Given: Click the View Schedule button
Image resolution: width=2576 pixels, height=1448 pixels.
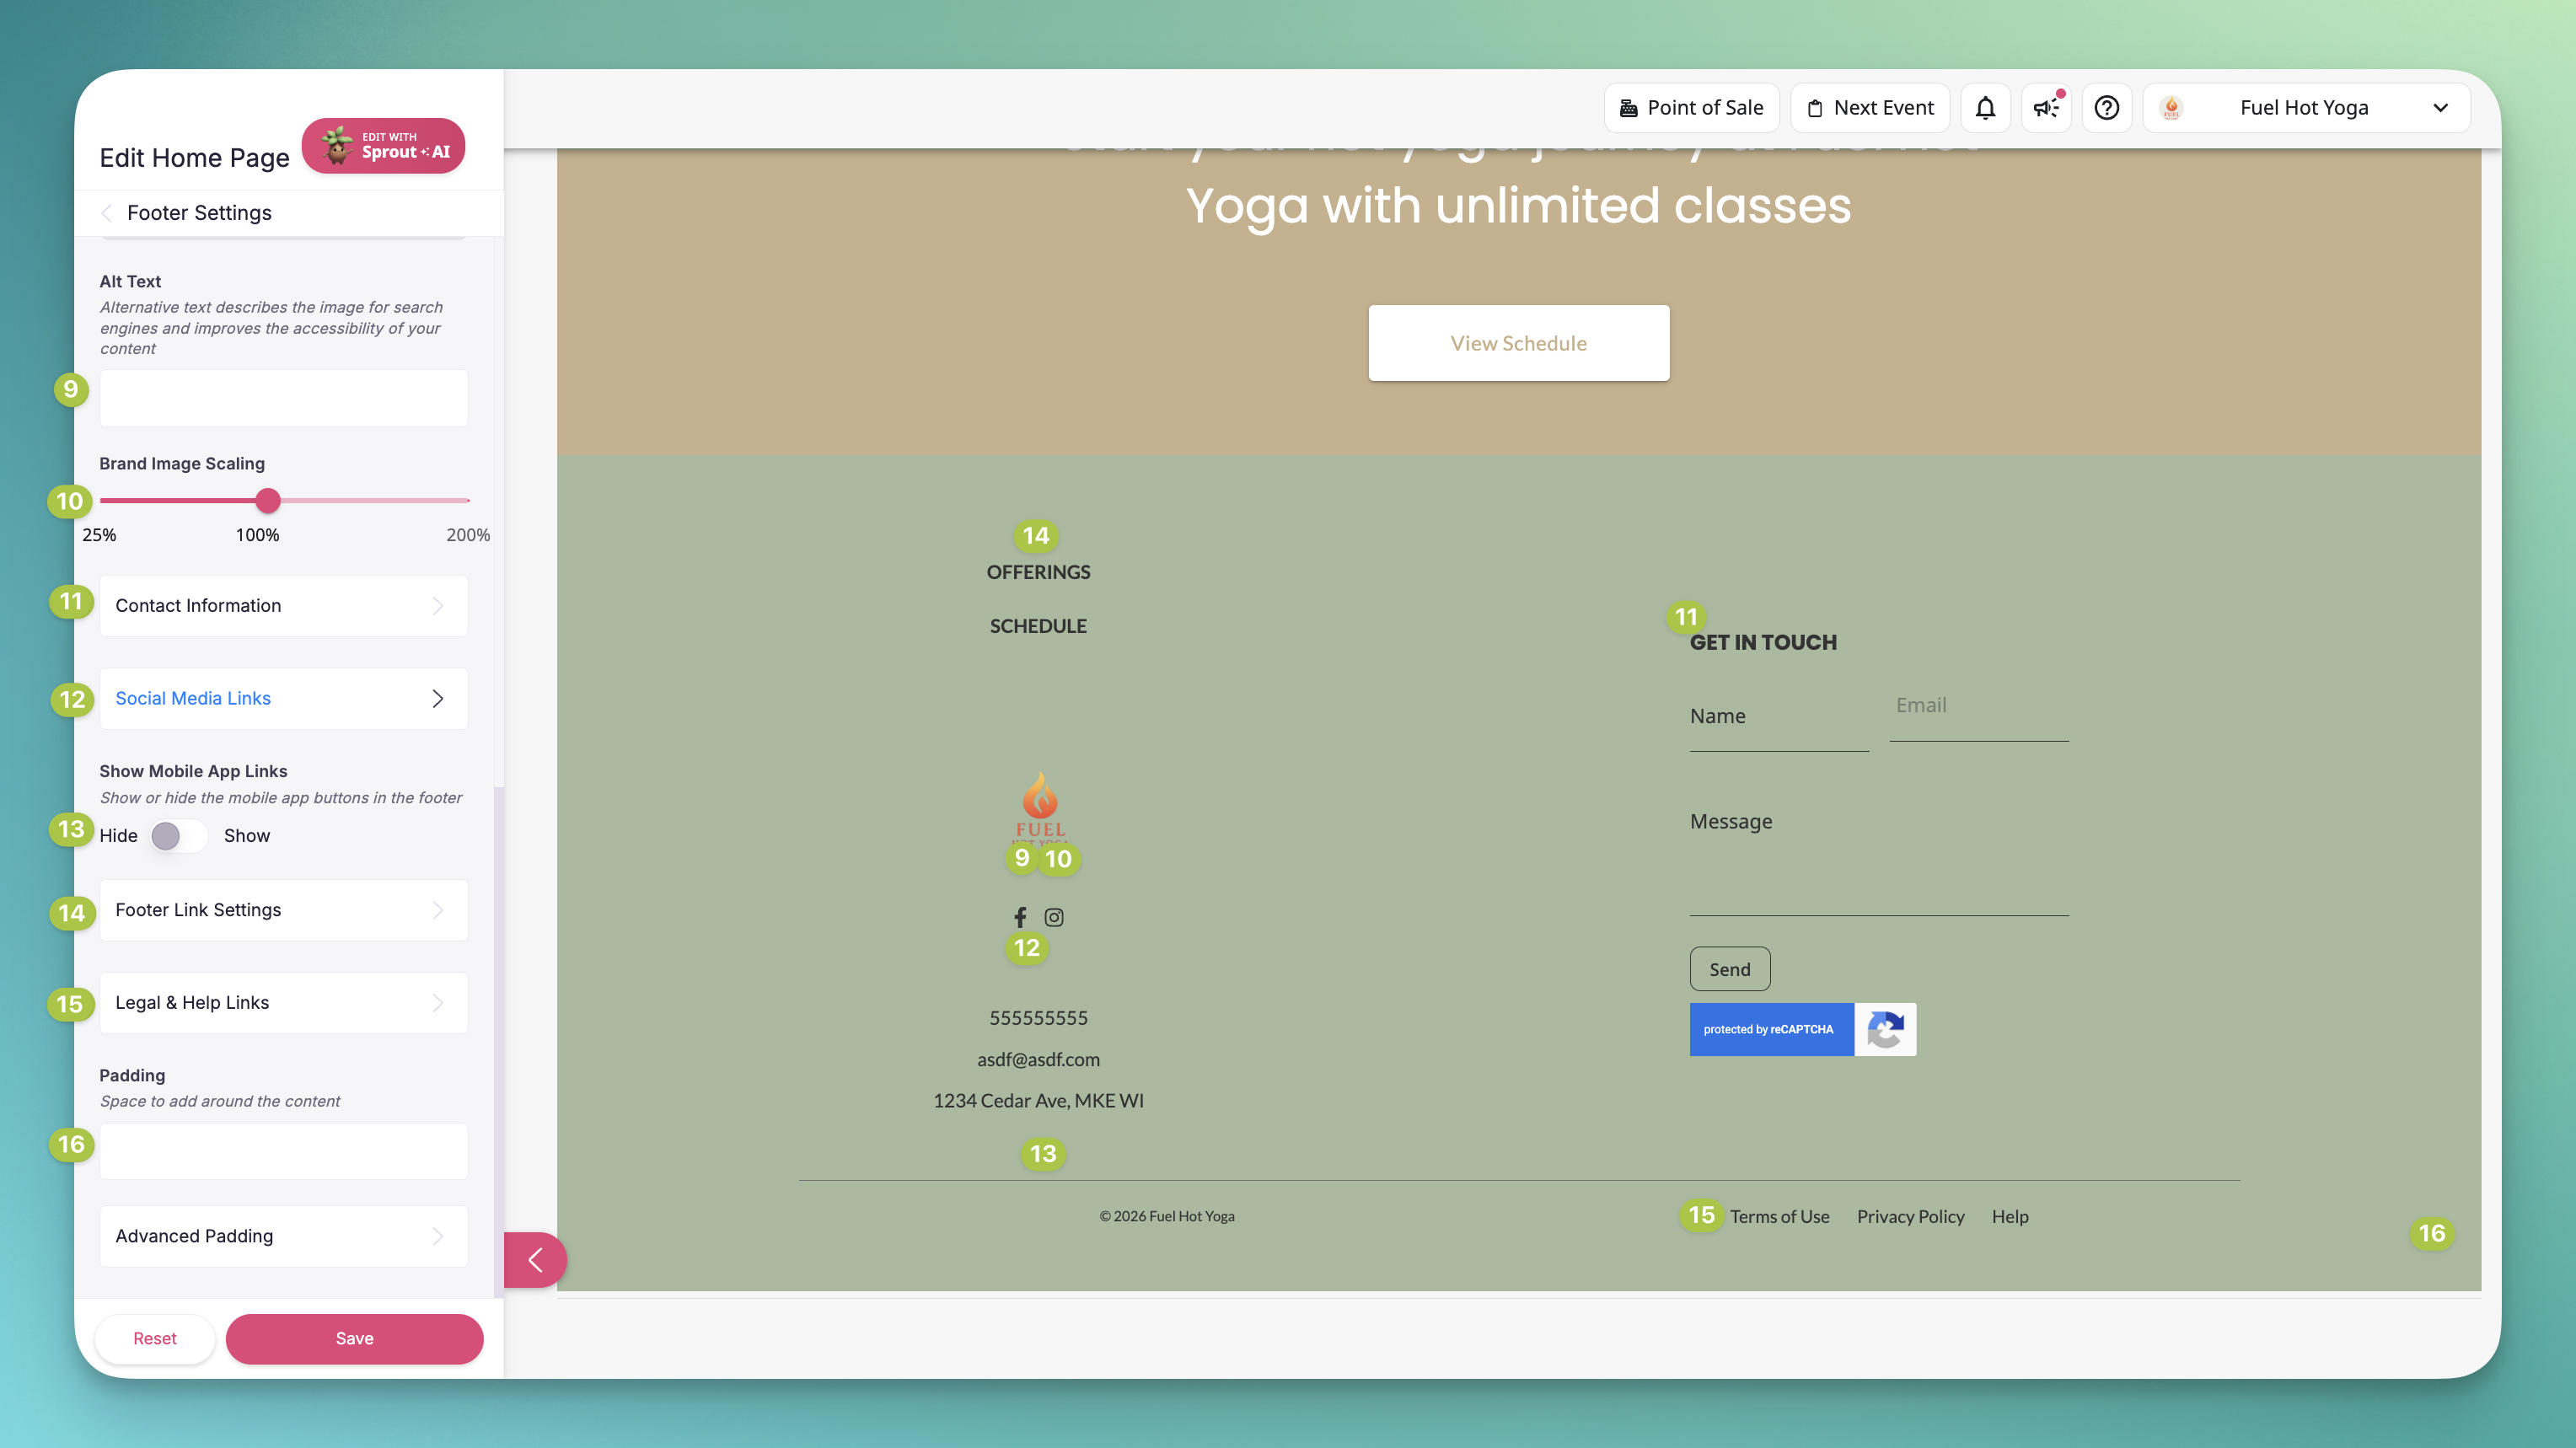Looking at the screenshot, I should (1518, 343).
